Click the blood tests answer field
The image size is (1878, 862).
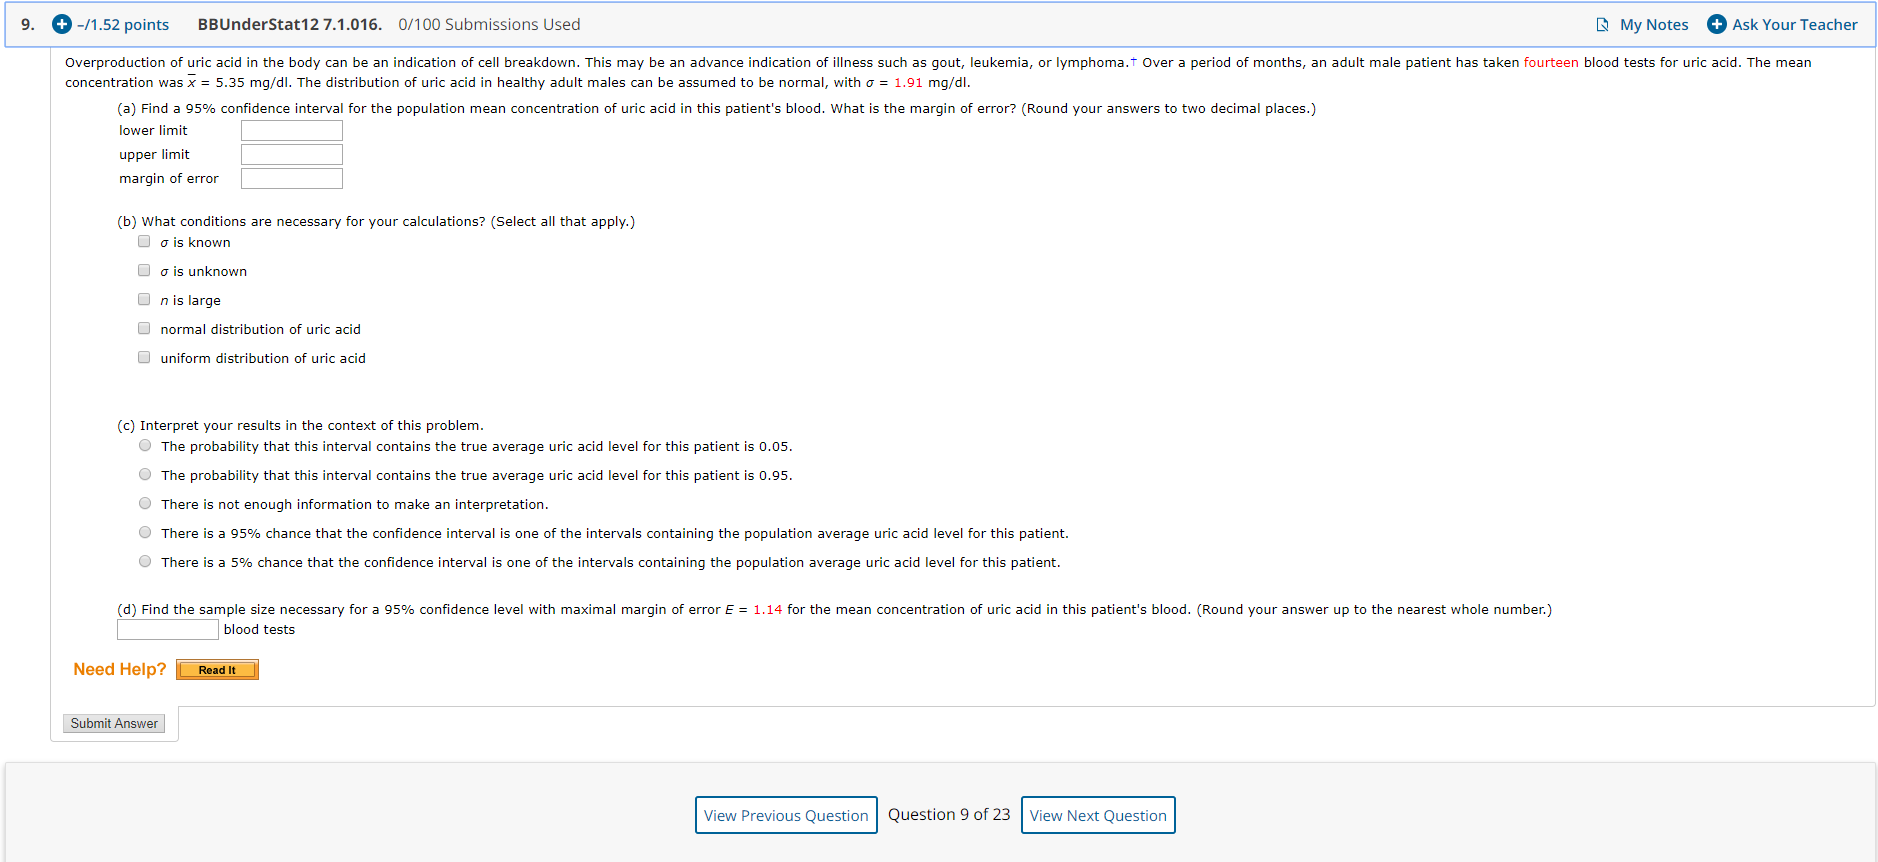(168, 630)
